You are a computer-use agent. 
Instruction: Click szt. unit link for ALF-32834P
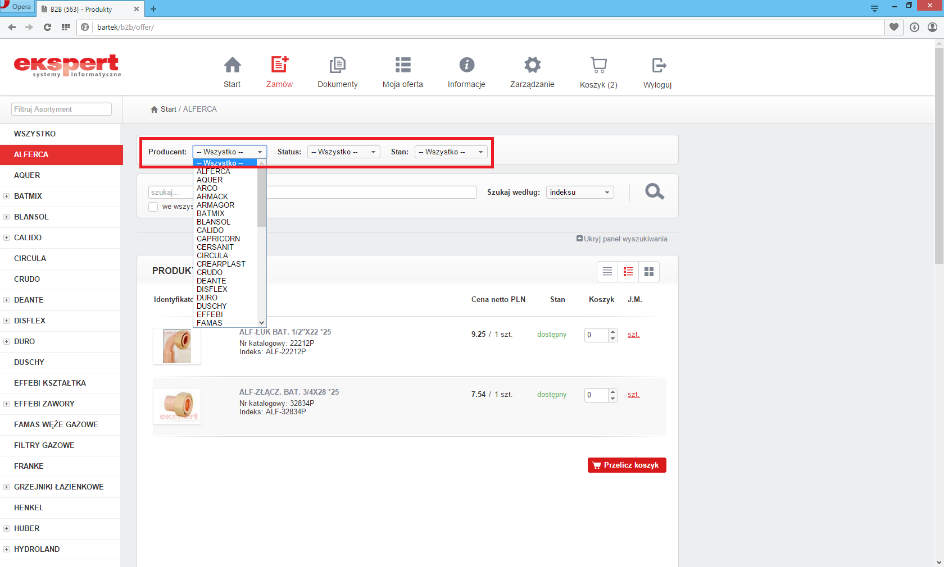click(x=633, y=395)
